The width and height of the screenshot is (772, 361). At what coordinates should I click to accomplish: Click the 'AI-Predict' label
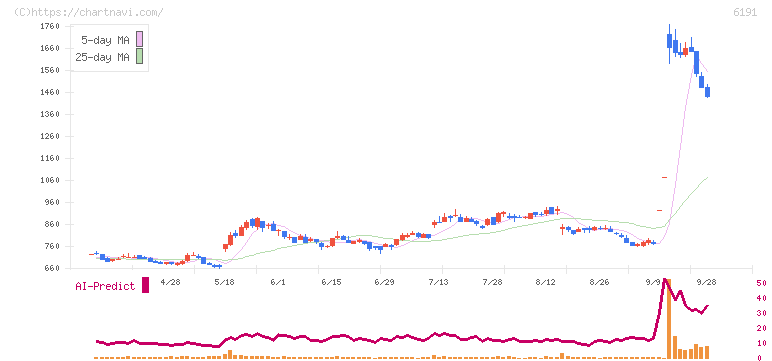[x=105, y=286]
